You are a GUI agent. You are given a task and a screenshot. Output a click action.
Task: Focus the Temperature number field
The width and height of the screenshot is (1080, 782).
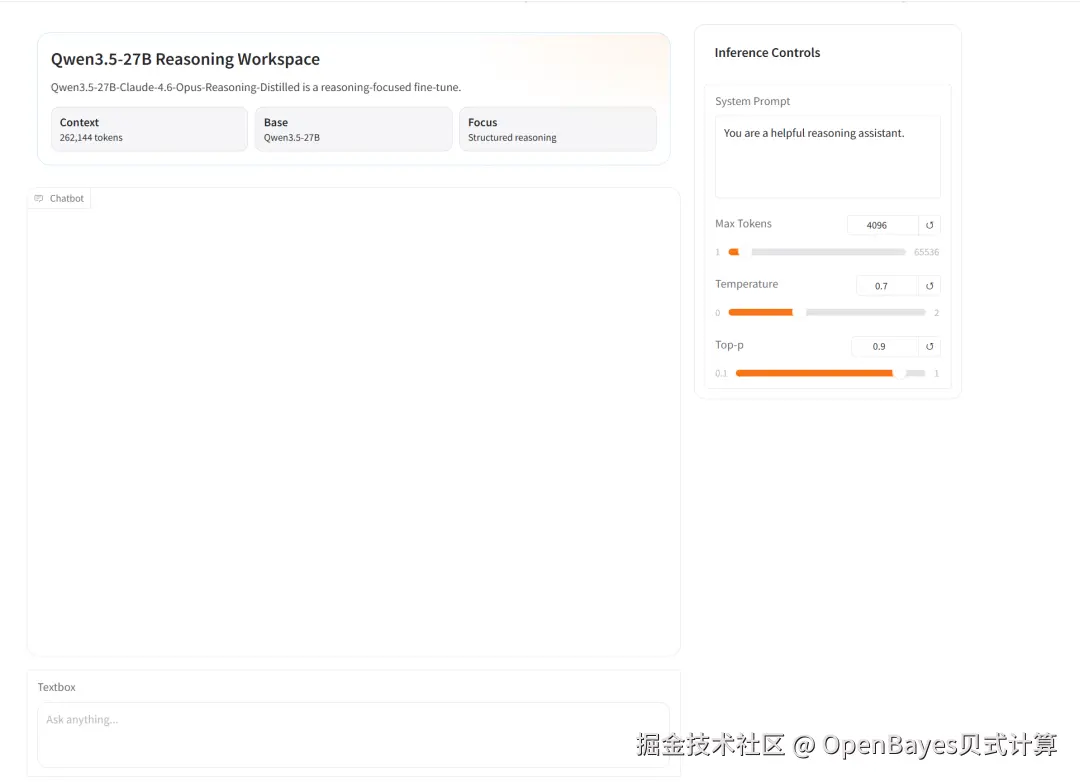tap(887, 286)
